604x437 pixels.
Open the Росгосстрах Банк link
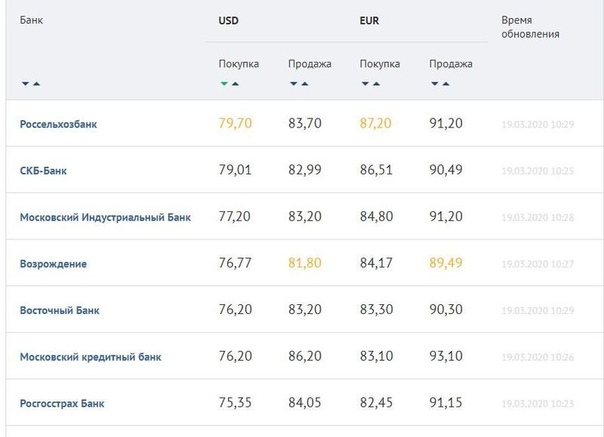point(62,403)
